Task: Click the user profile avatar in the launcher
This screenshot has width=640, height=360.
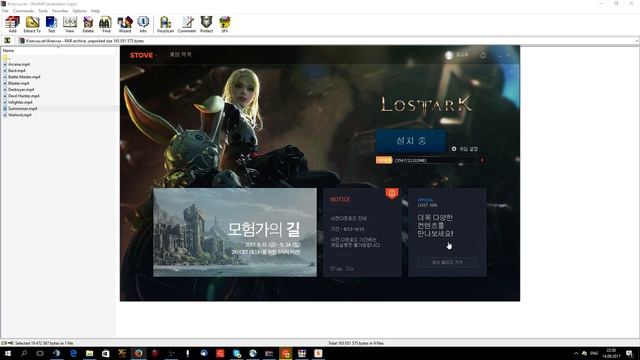Action: (x=449, y=55)
